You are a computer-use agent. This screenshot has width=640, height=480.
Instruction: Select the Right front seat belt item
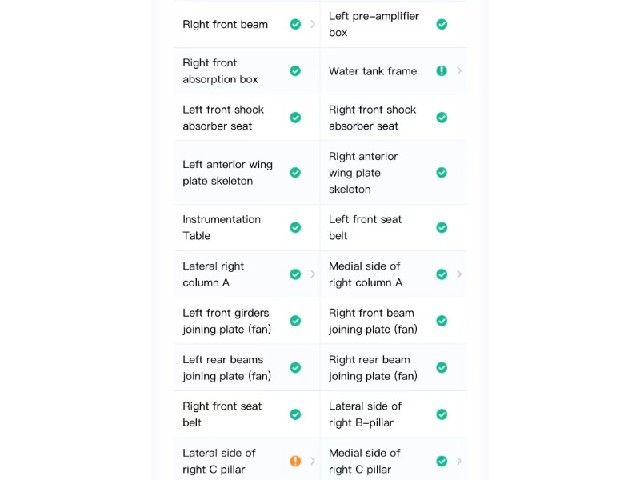[247, 414]
